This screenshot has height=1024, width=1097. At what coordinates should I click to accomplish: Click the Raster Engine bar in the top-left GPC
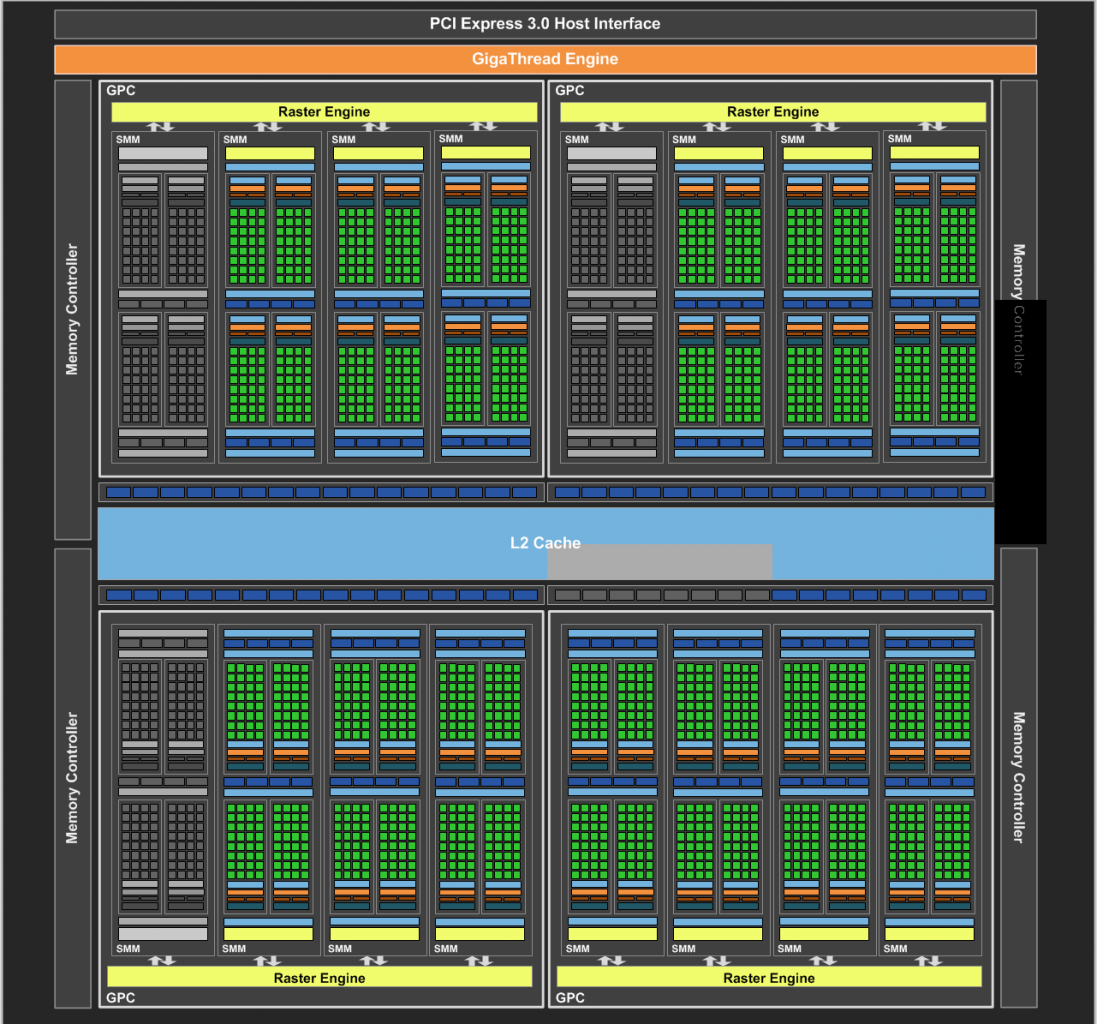tap(324, 112)
